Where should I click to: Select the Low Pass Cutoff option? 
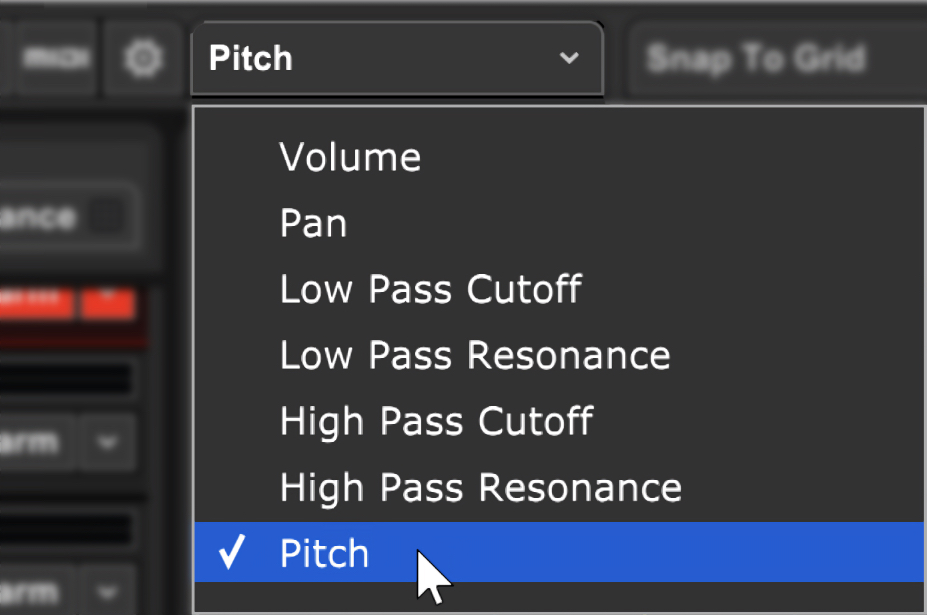coord(559,289)
